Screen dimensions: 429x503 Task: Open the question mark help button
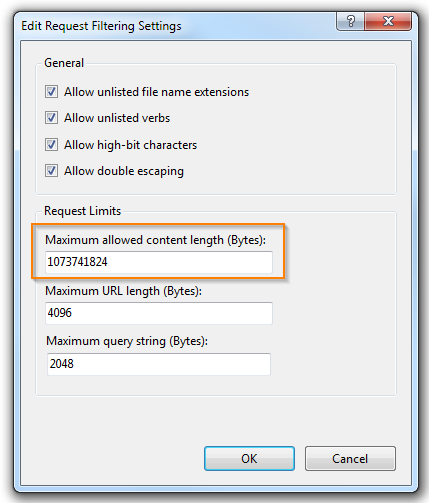(350, 21)
